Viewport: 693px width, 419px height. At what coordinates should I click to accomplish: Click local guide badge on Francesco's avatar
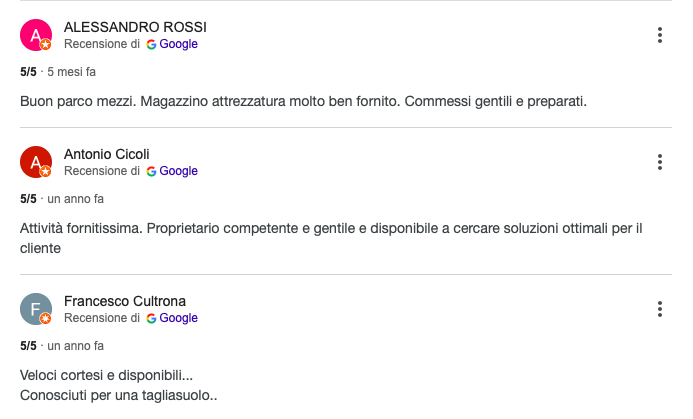click(x=46, y=319)
